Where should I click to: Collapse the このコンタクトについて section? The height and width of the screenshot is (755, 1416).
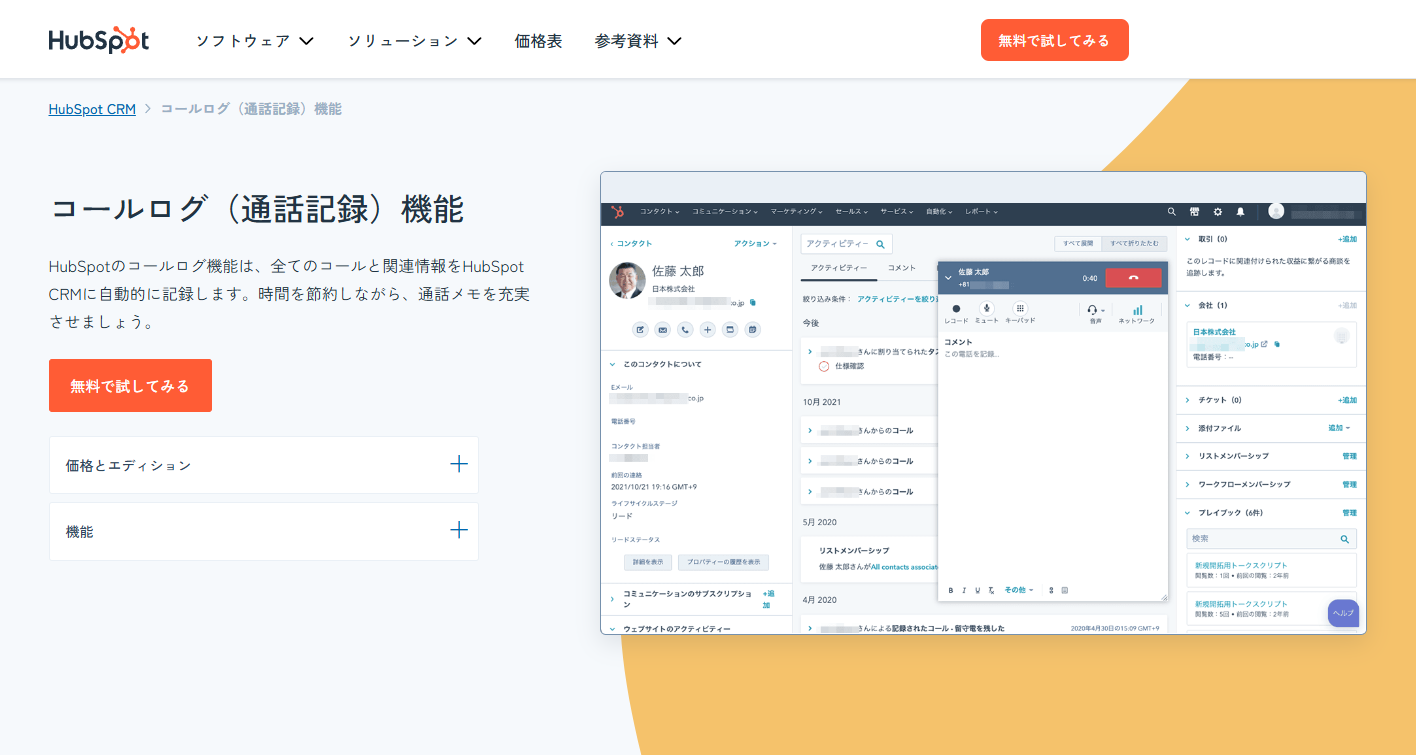pyautogui.click(x=613, y=364)
